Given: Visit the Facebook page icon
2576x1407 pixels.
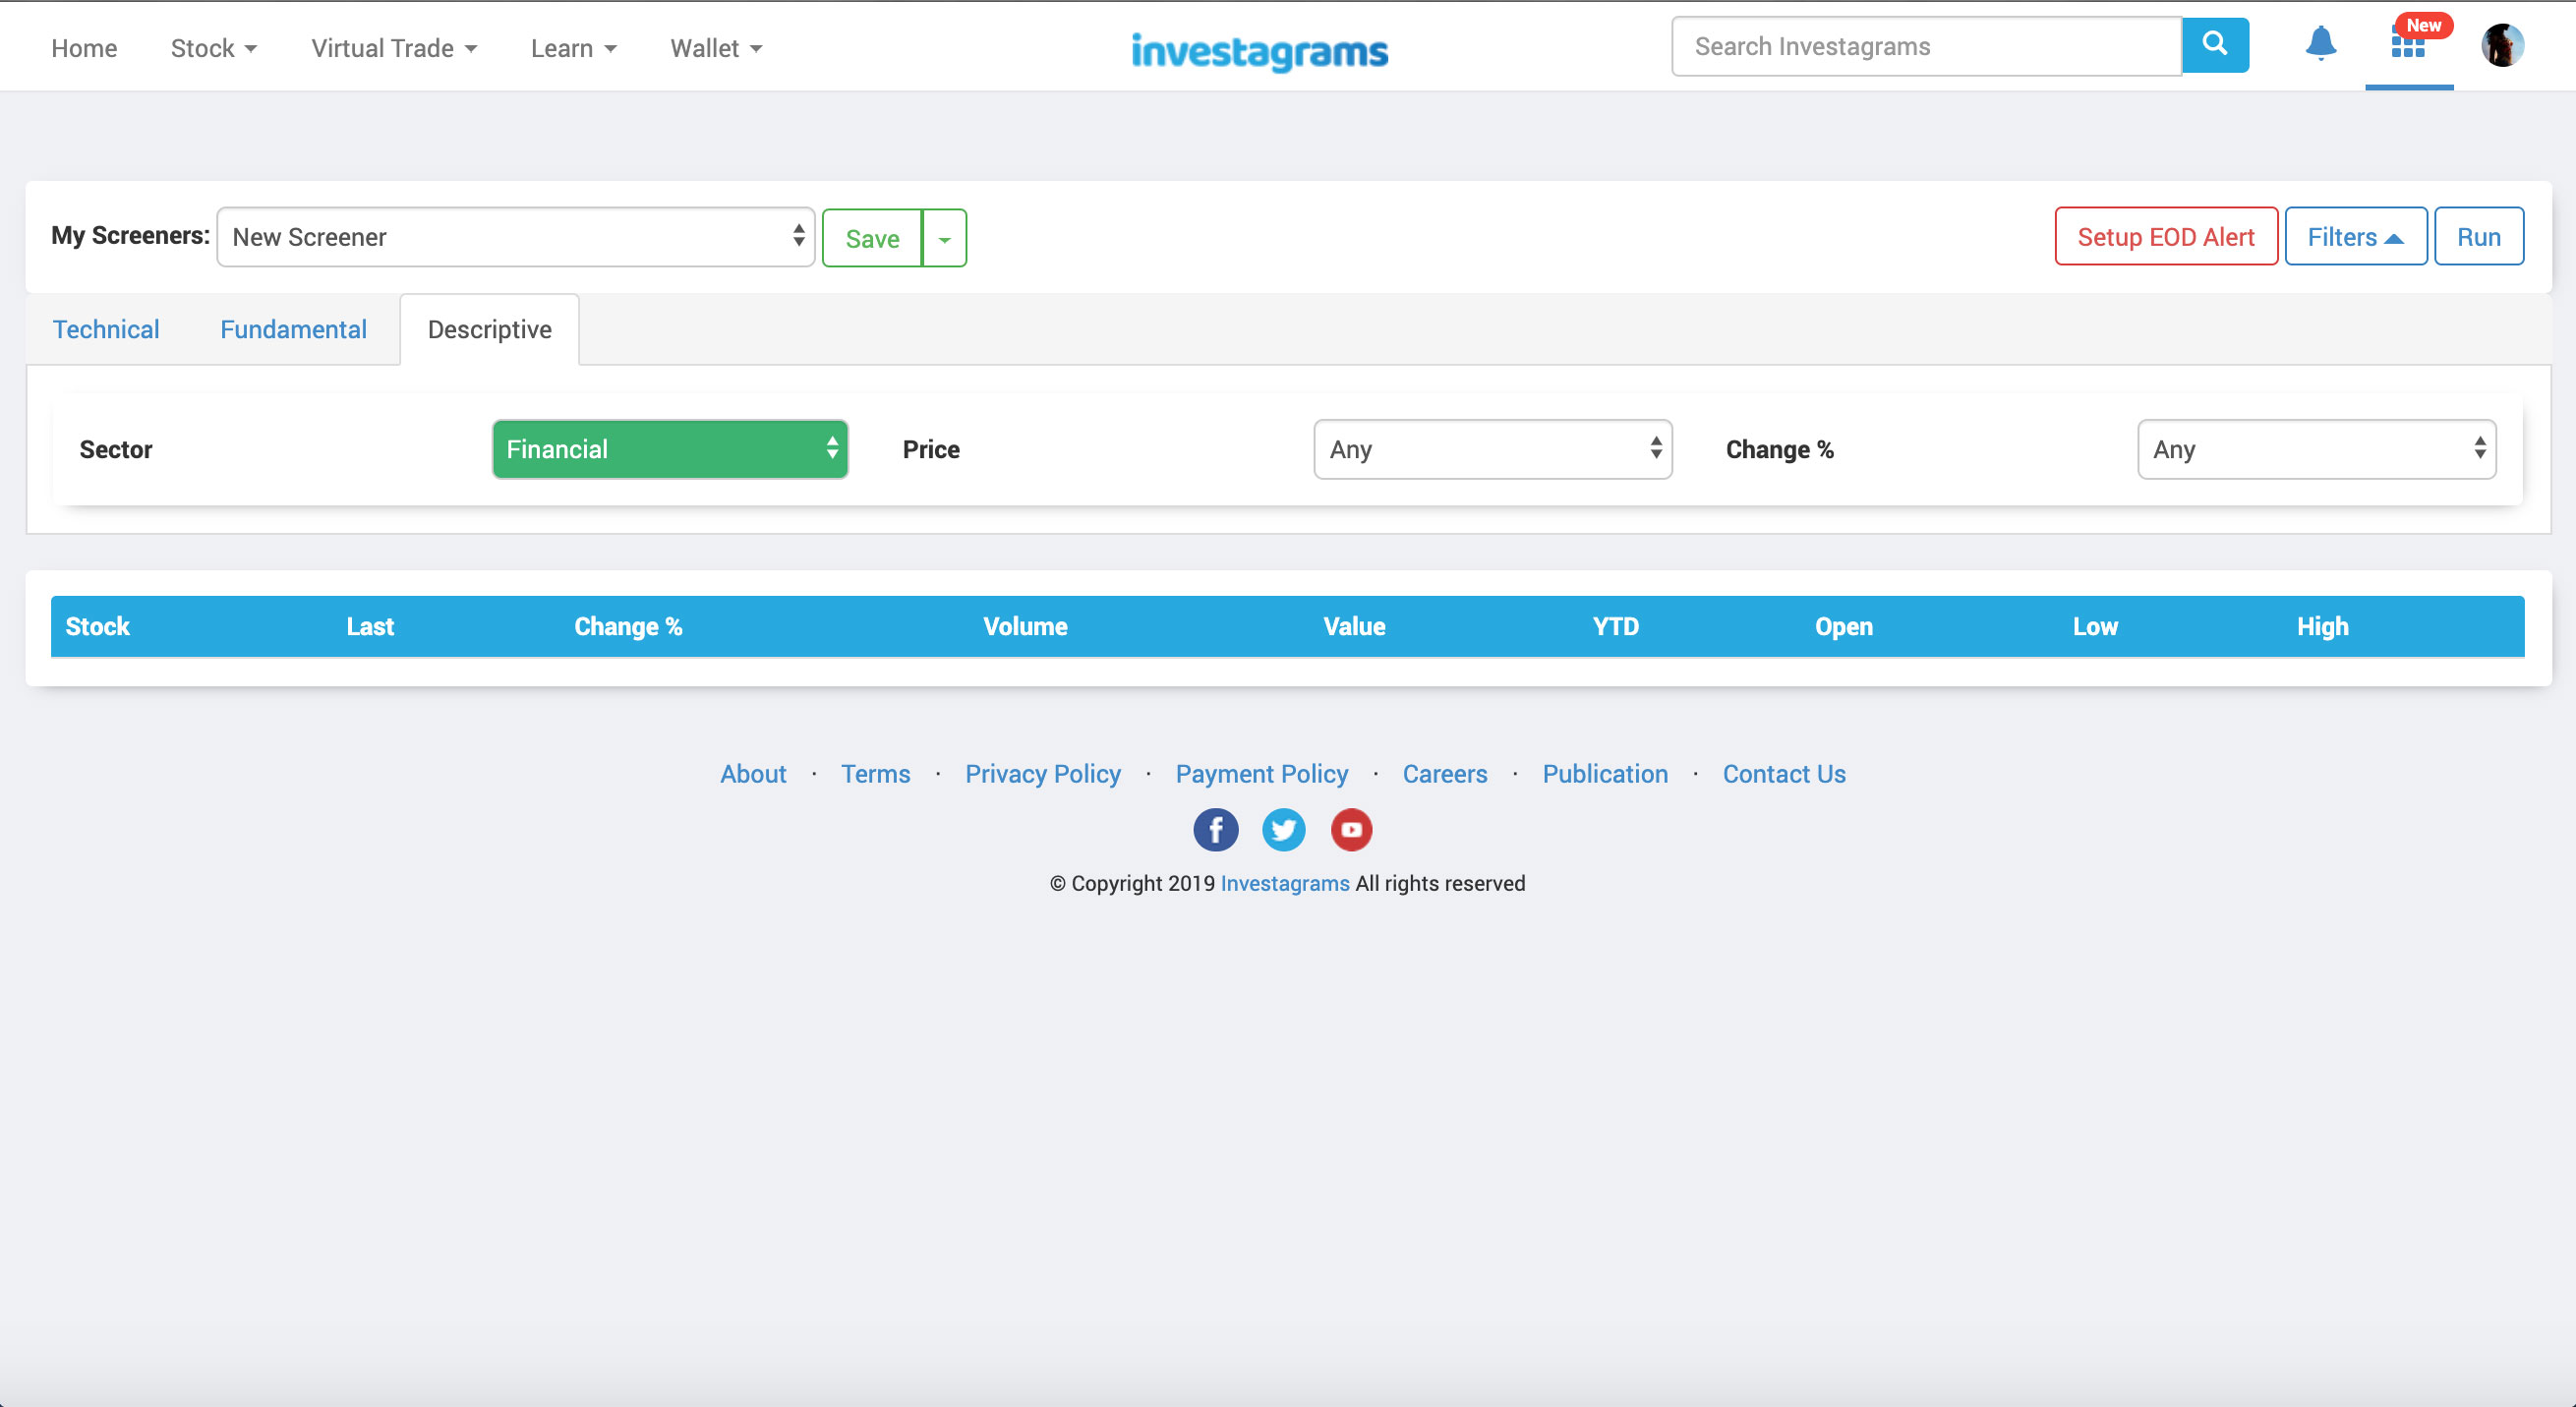Looking at the screenshot, I should [x=1215, y=829].
